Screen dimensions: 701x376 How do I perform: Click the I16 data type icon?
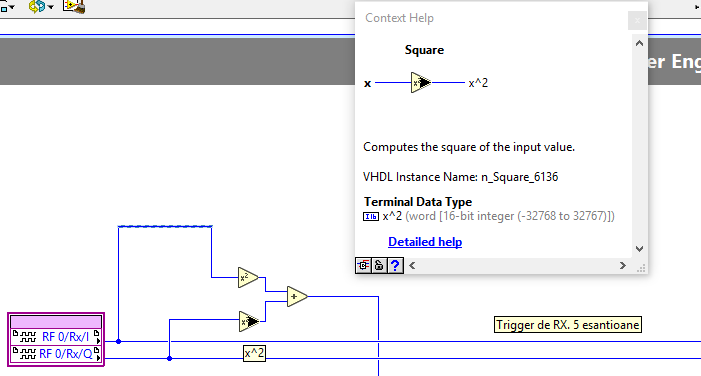tap(371, 216)
